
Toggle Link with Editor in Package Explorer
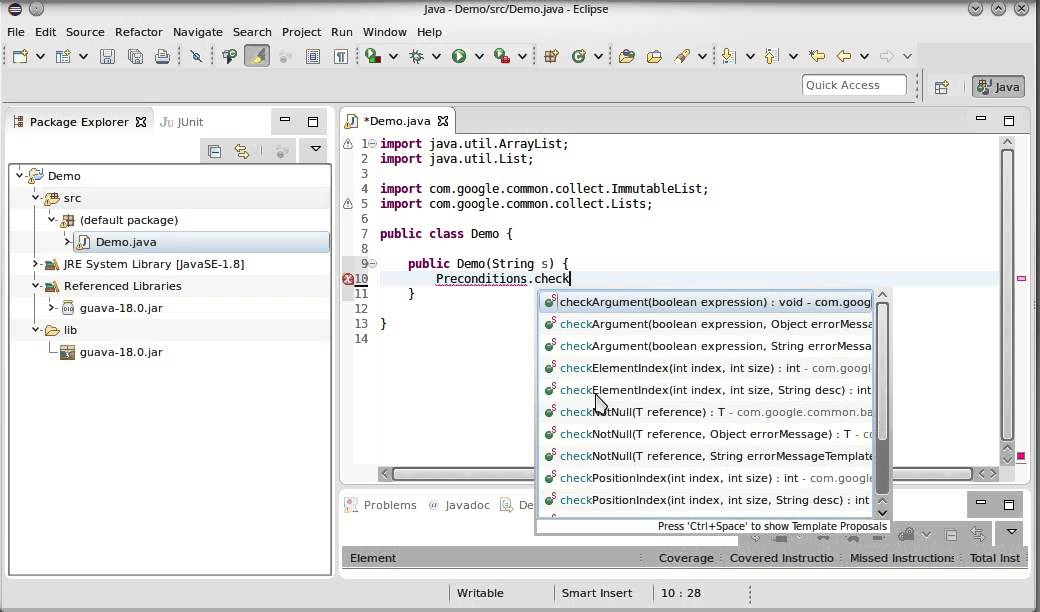241,152
